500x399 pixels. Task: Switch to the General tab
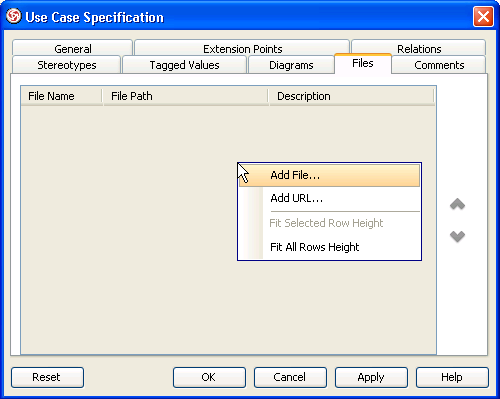(73, 48)
